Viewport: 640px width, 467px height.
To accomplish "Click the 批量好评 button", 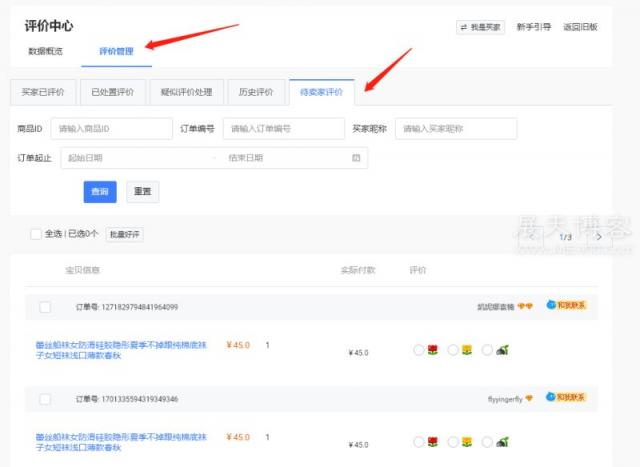I will [124, 235].
